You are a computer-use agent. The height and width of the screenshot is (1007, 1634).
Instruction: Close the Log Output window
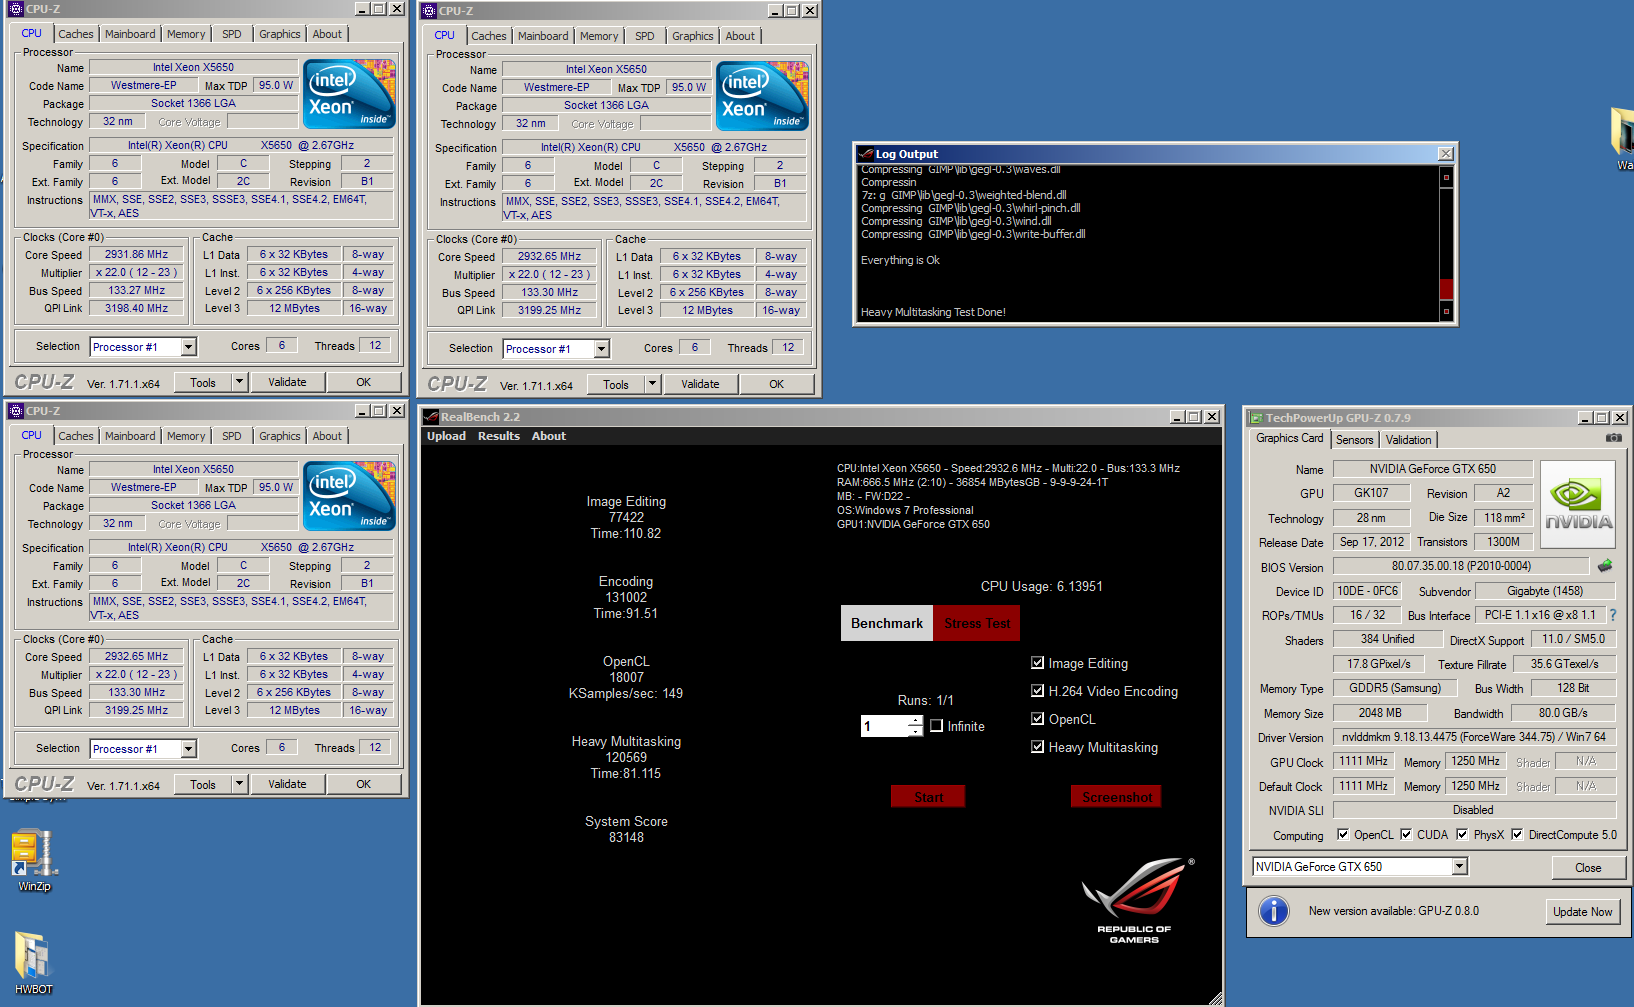tap(1445, 153)
